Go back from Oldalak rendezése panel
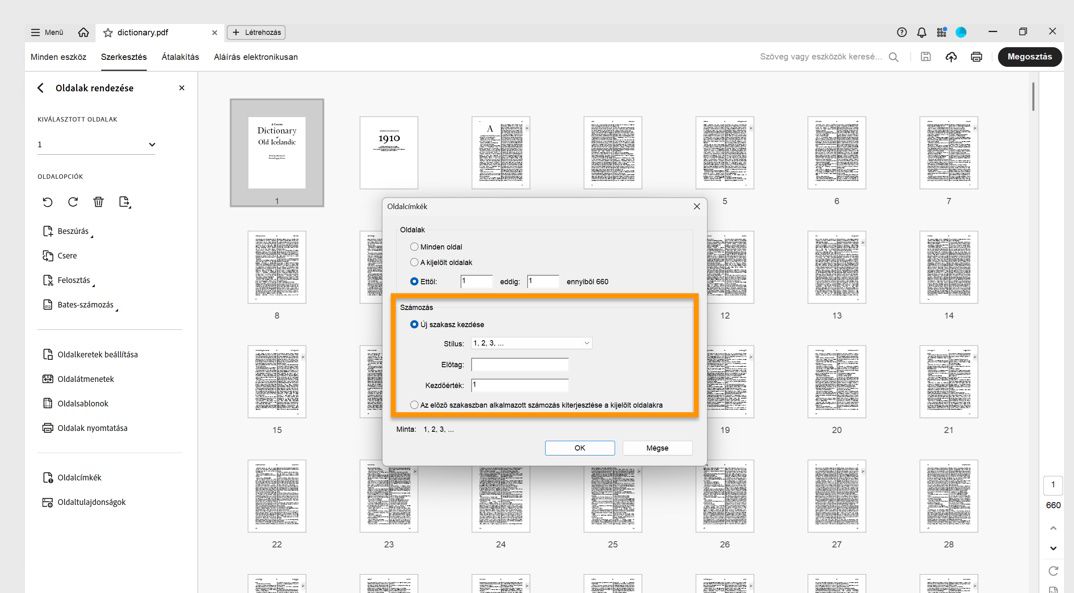This screenshot has height=593, width=1074. pos(40,88)
